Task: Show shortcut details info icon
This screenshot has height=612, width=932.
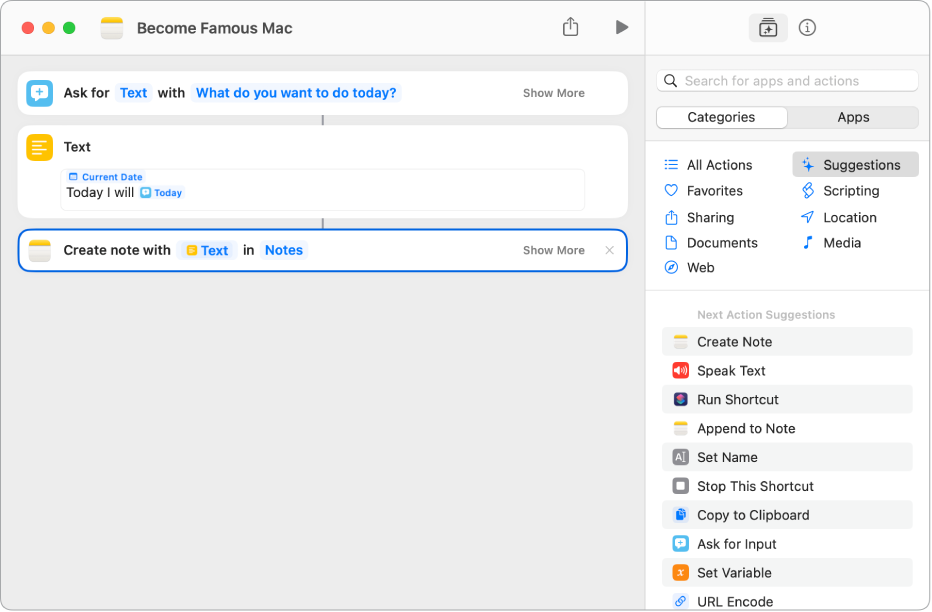Action: coord(808,28)
